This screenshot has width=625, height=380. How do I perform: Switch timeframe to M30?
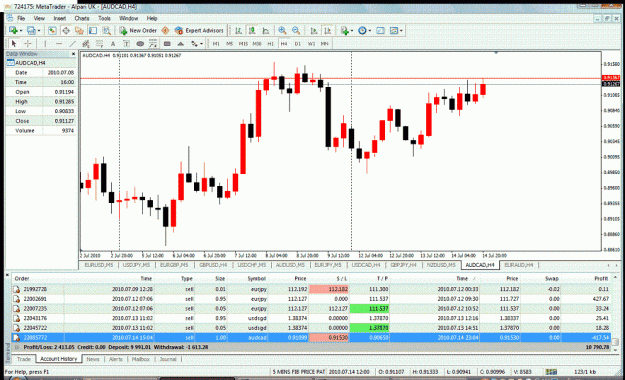[x=257, y=43]
